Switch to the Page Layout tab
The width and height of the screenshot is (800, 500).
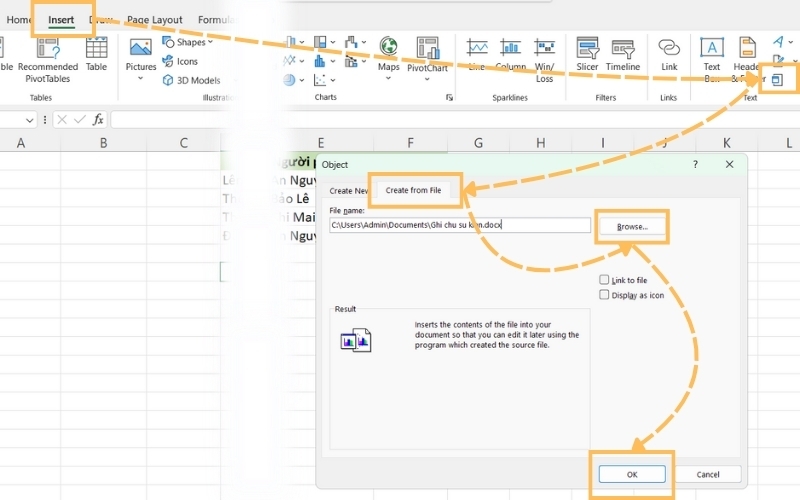tap(155, 19)
